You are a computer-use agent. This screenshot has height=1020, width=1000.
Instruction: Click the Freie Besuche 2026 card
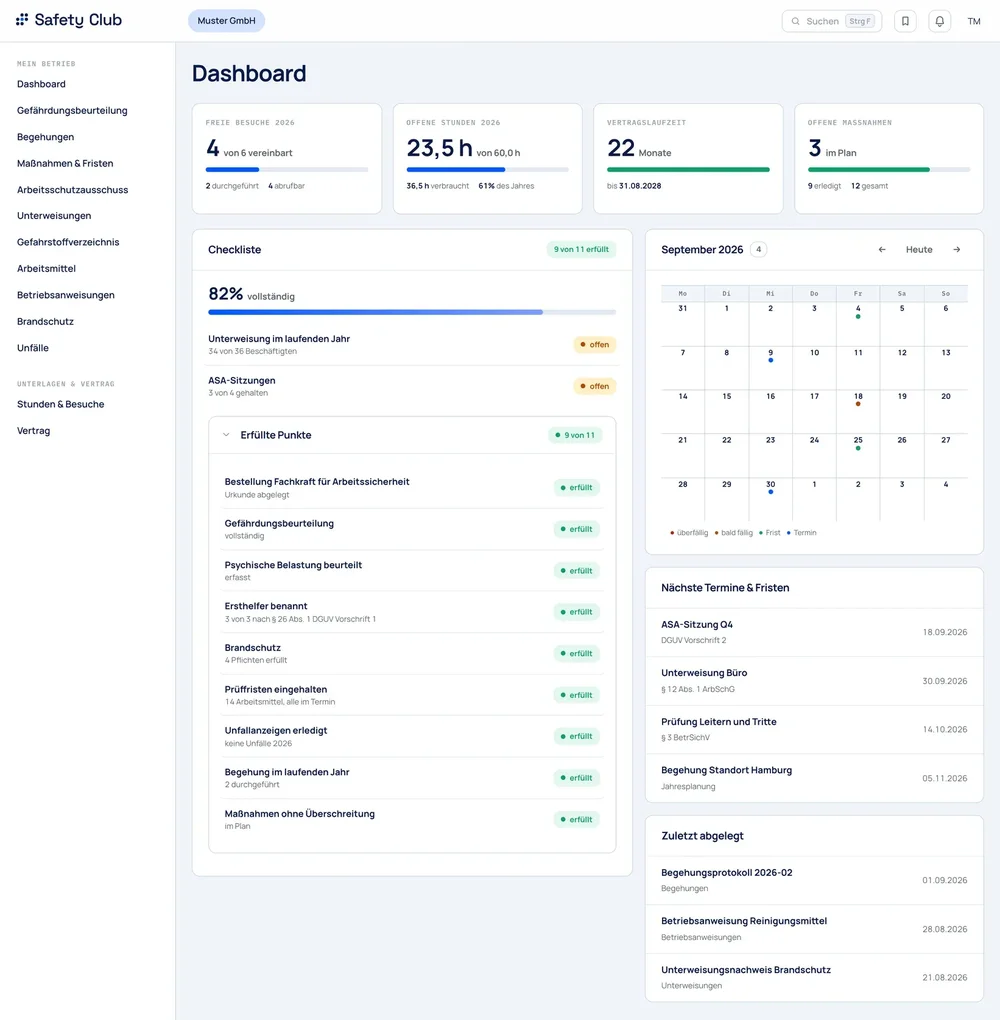[x=287, y=159]
